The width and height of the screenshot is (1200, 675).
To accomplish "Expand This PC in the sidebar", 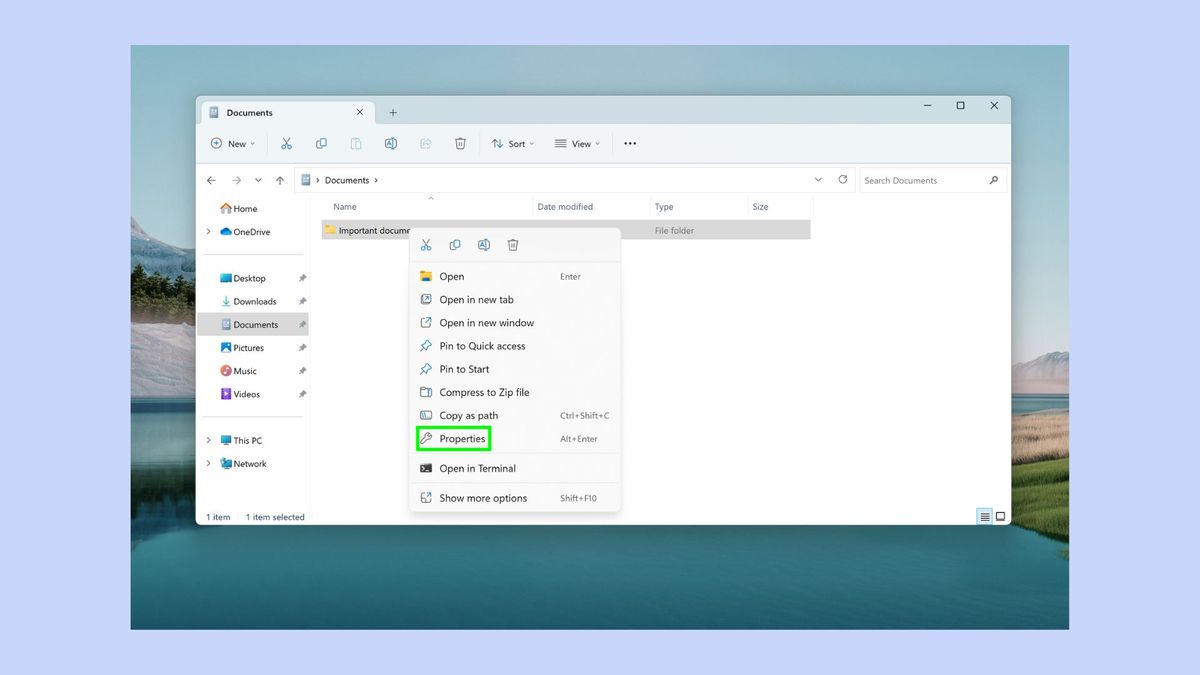I will (x=208, y=440).
